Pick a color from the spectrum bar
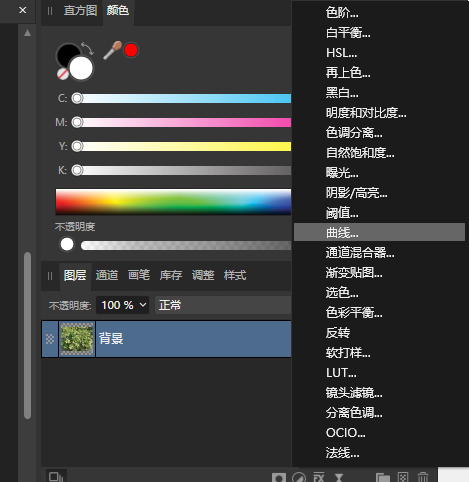Viewport: 469px width, 482px height. click(x=173, y=202)
